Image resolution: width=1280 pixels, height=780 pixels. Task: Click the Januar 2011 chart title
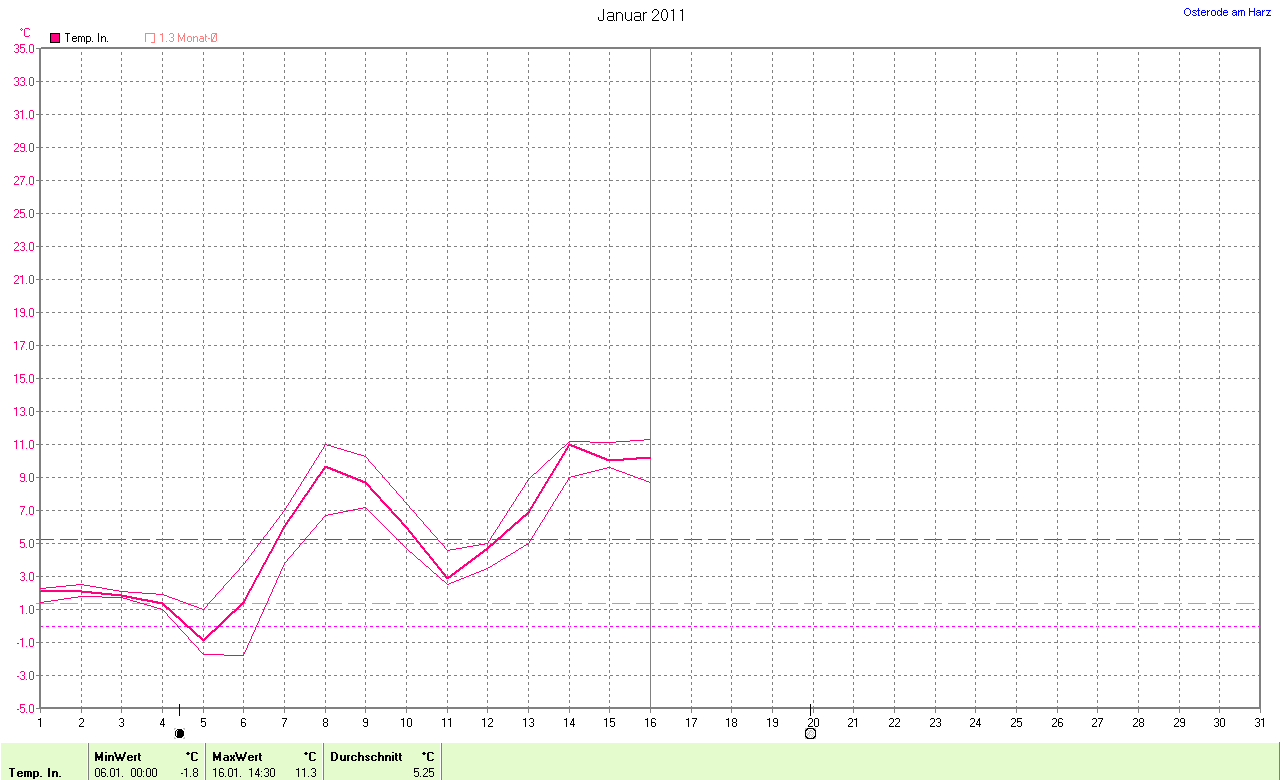[x=641, y=15]
